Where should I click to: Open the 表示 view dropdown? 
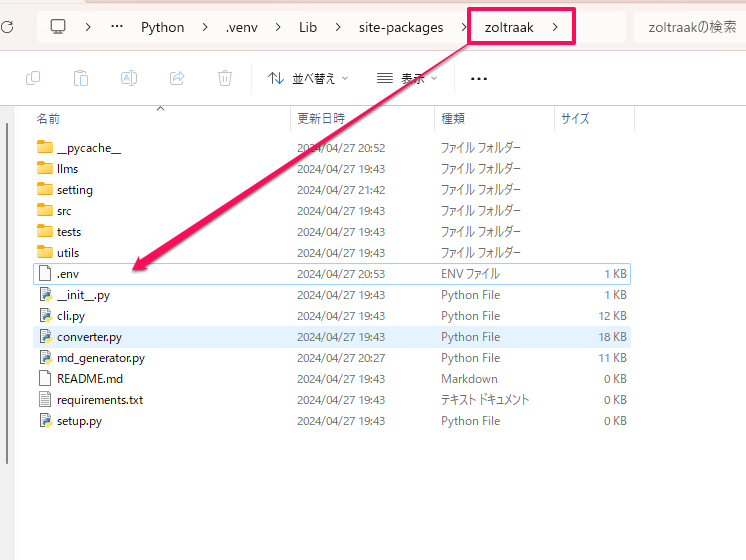(x=407, y=79)
